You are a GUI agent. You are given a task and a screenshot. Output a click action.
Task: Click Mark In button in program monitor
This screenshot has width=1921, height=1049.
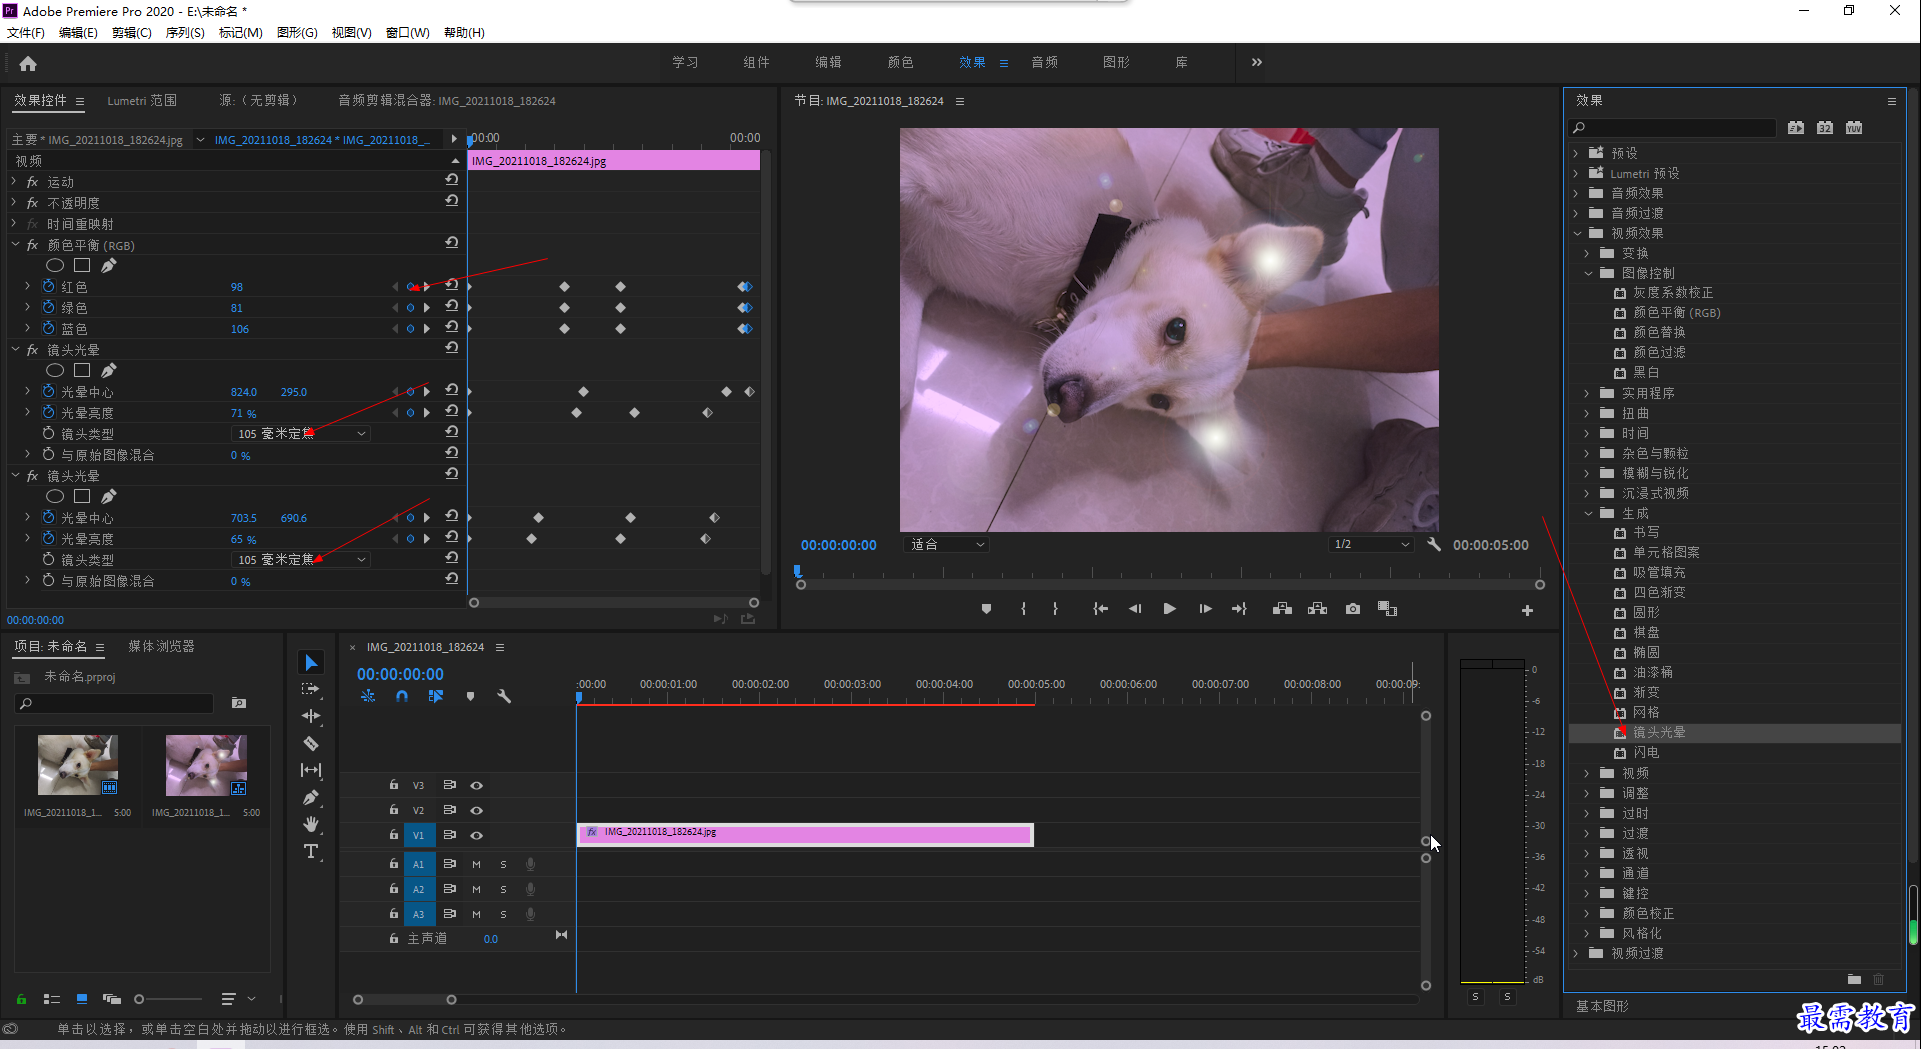[1023, 609]
